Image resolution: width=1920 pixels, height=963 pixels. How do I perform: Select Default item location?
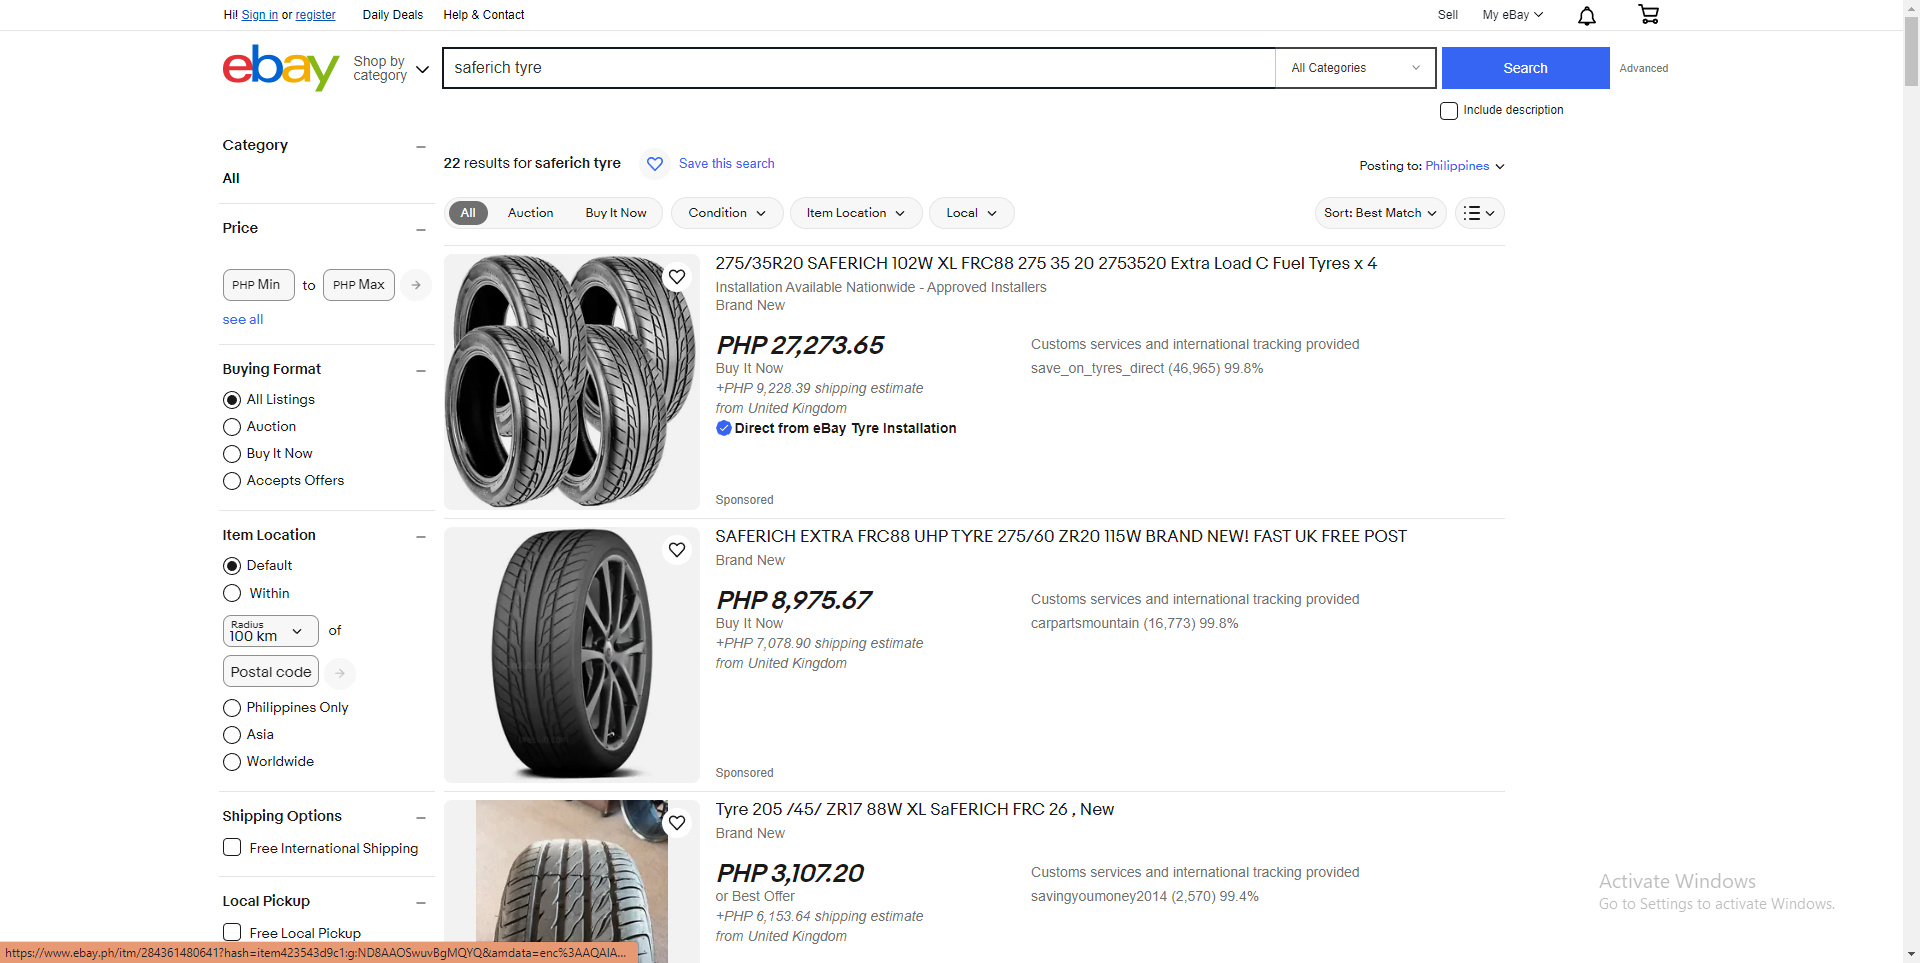(232, 566)
